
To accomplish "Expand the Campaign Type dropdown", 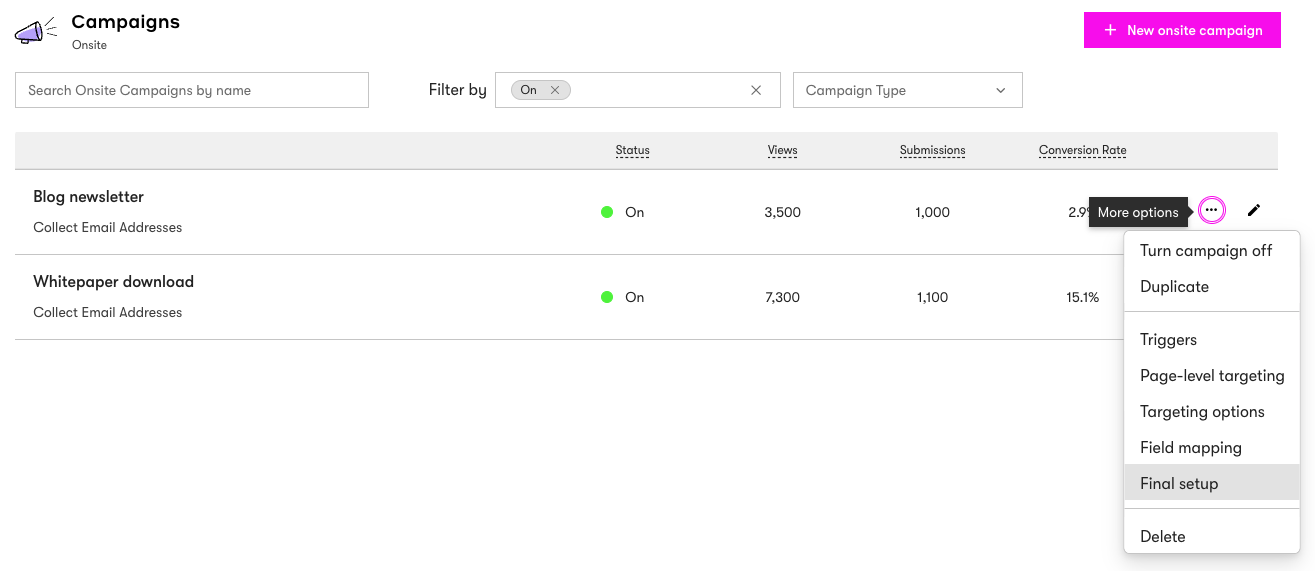I will point(908,90).
